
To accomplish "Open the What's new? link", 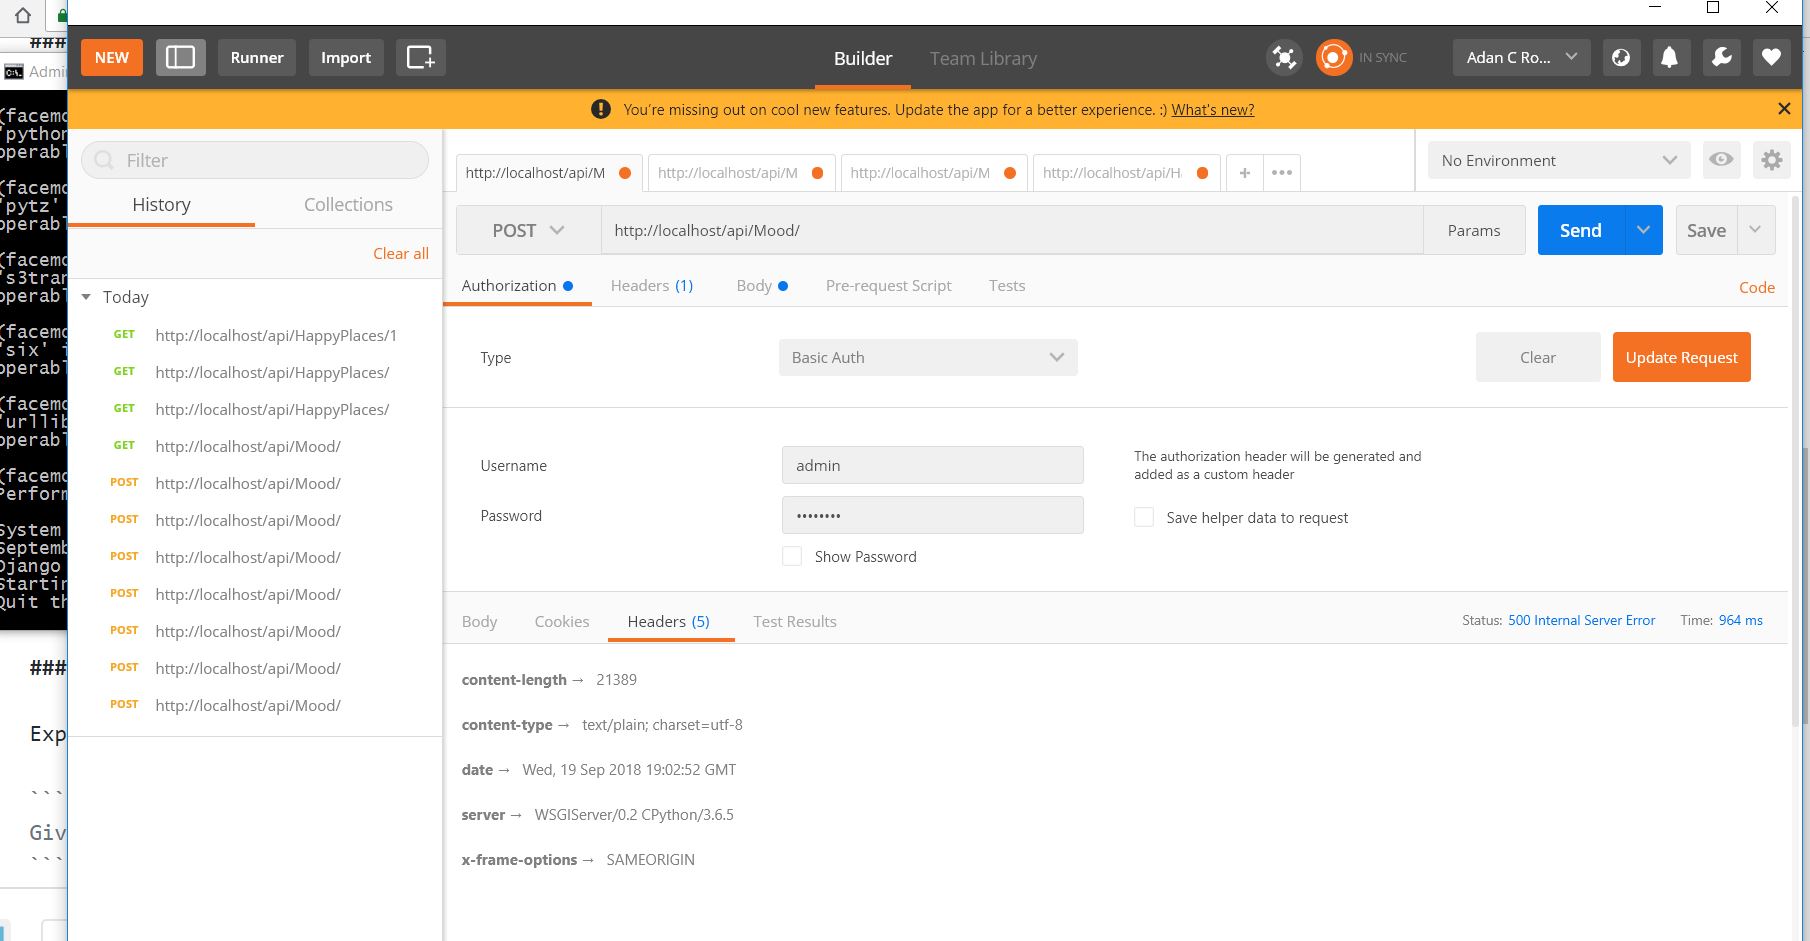I will [1212, 109].
